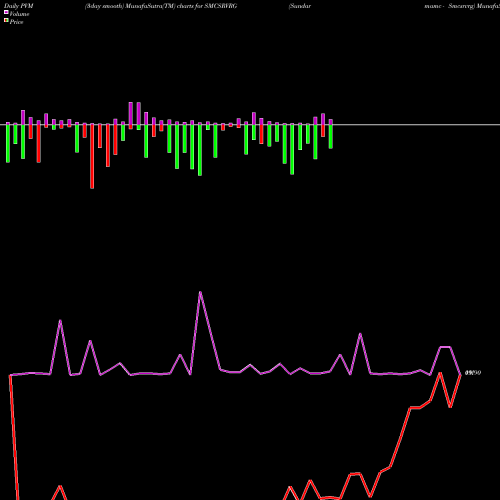The width and height of the screenshot is (500, 500).
Task: Click the '(Sundar' text in header
Action: click(300, 6)
